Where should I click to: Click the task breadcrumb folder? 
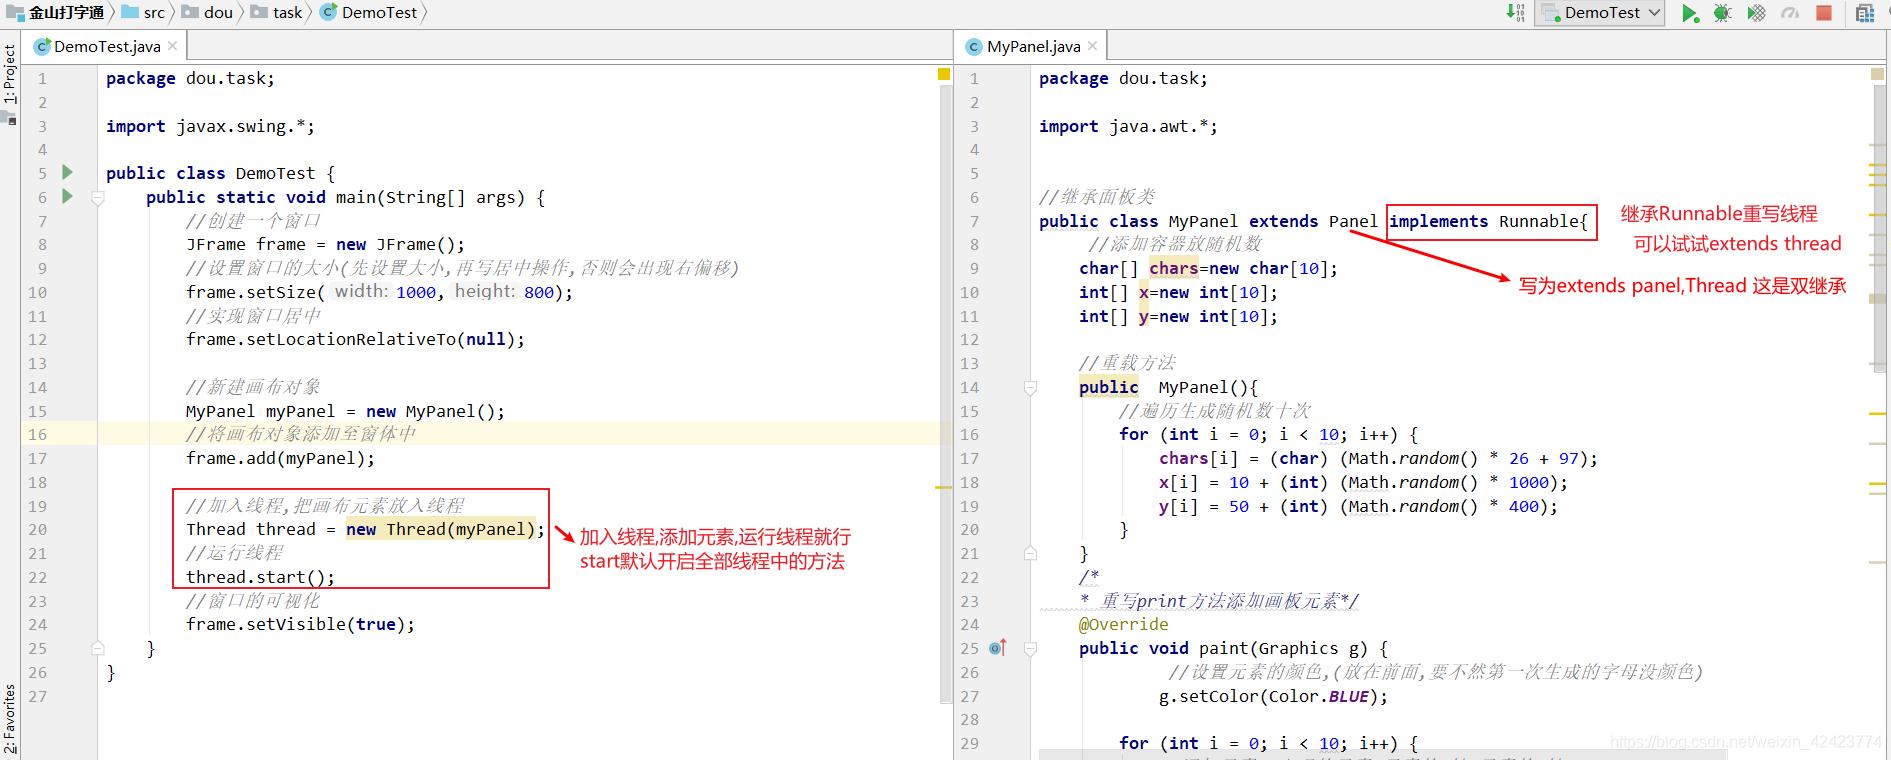277,13
